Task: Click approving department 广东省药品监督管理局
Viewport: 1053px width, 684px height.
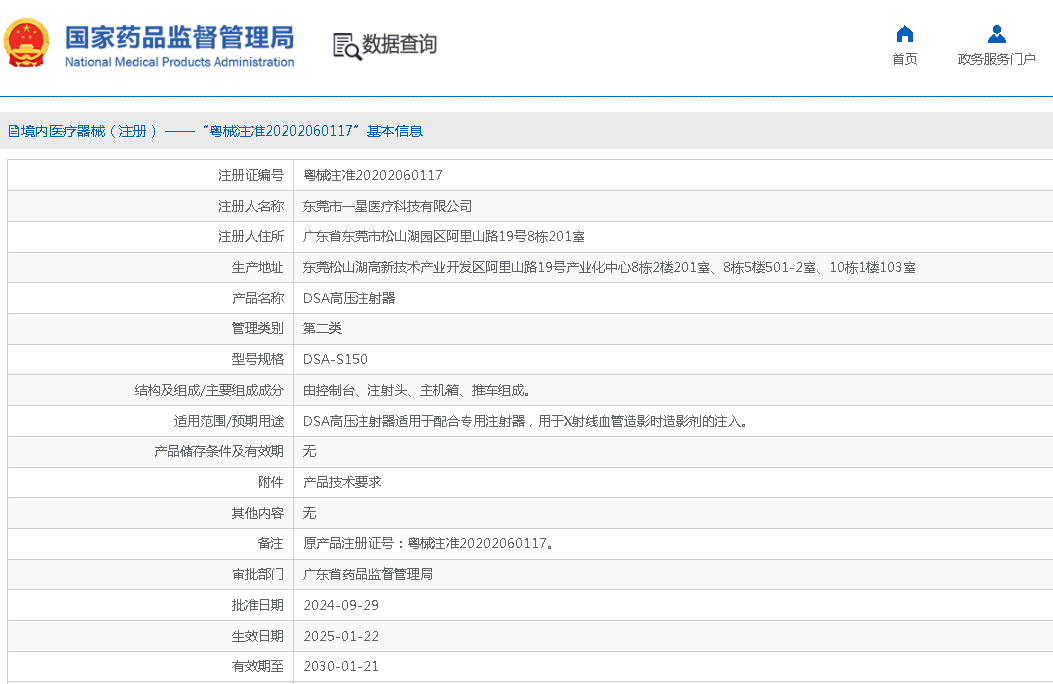Action: click(x=368, y=574)
